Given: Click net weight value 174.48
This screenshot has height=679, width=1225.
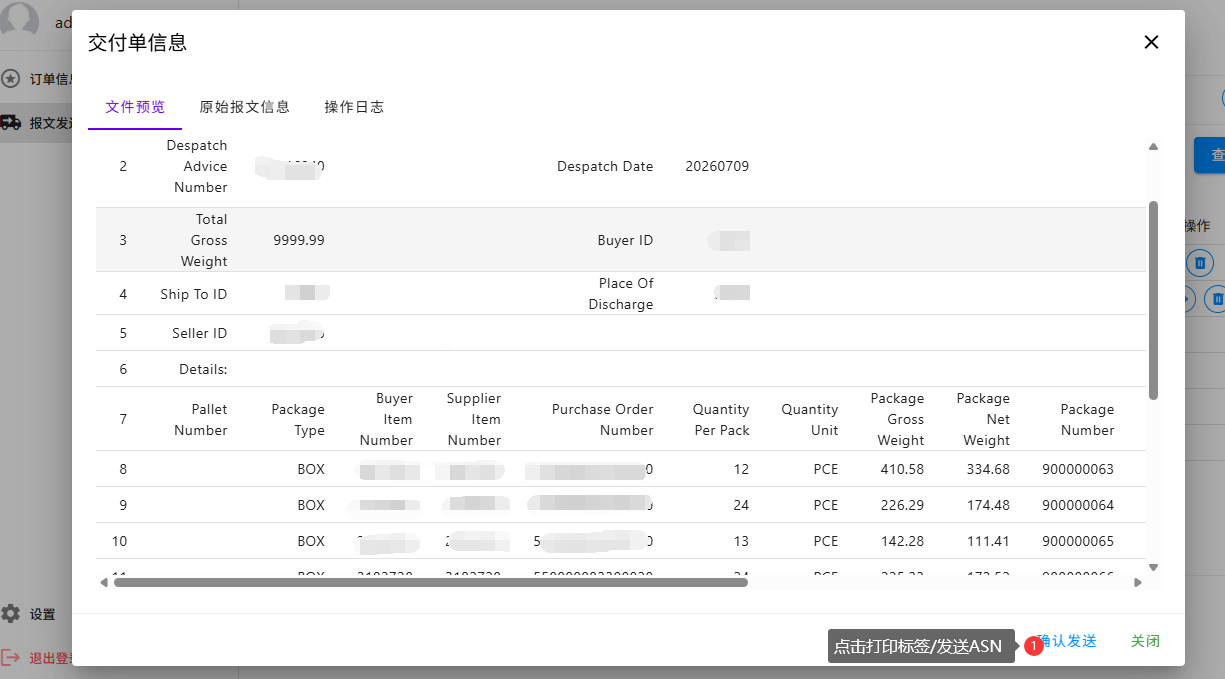Looking at the screenshot, I should coord(987,505).
